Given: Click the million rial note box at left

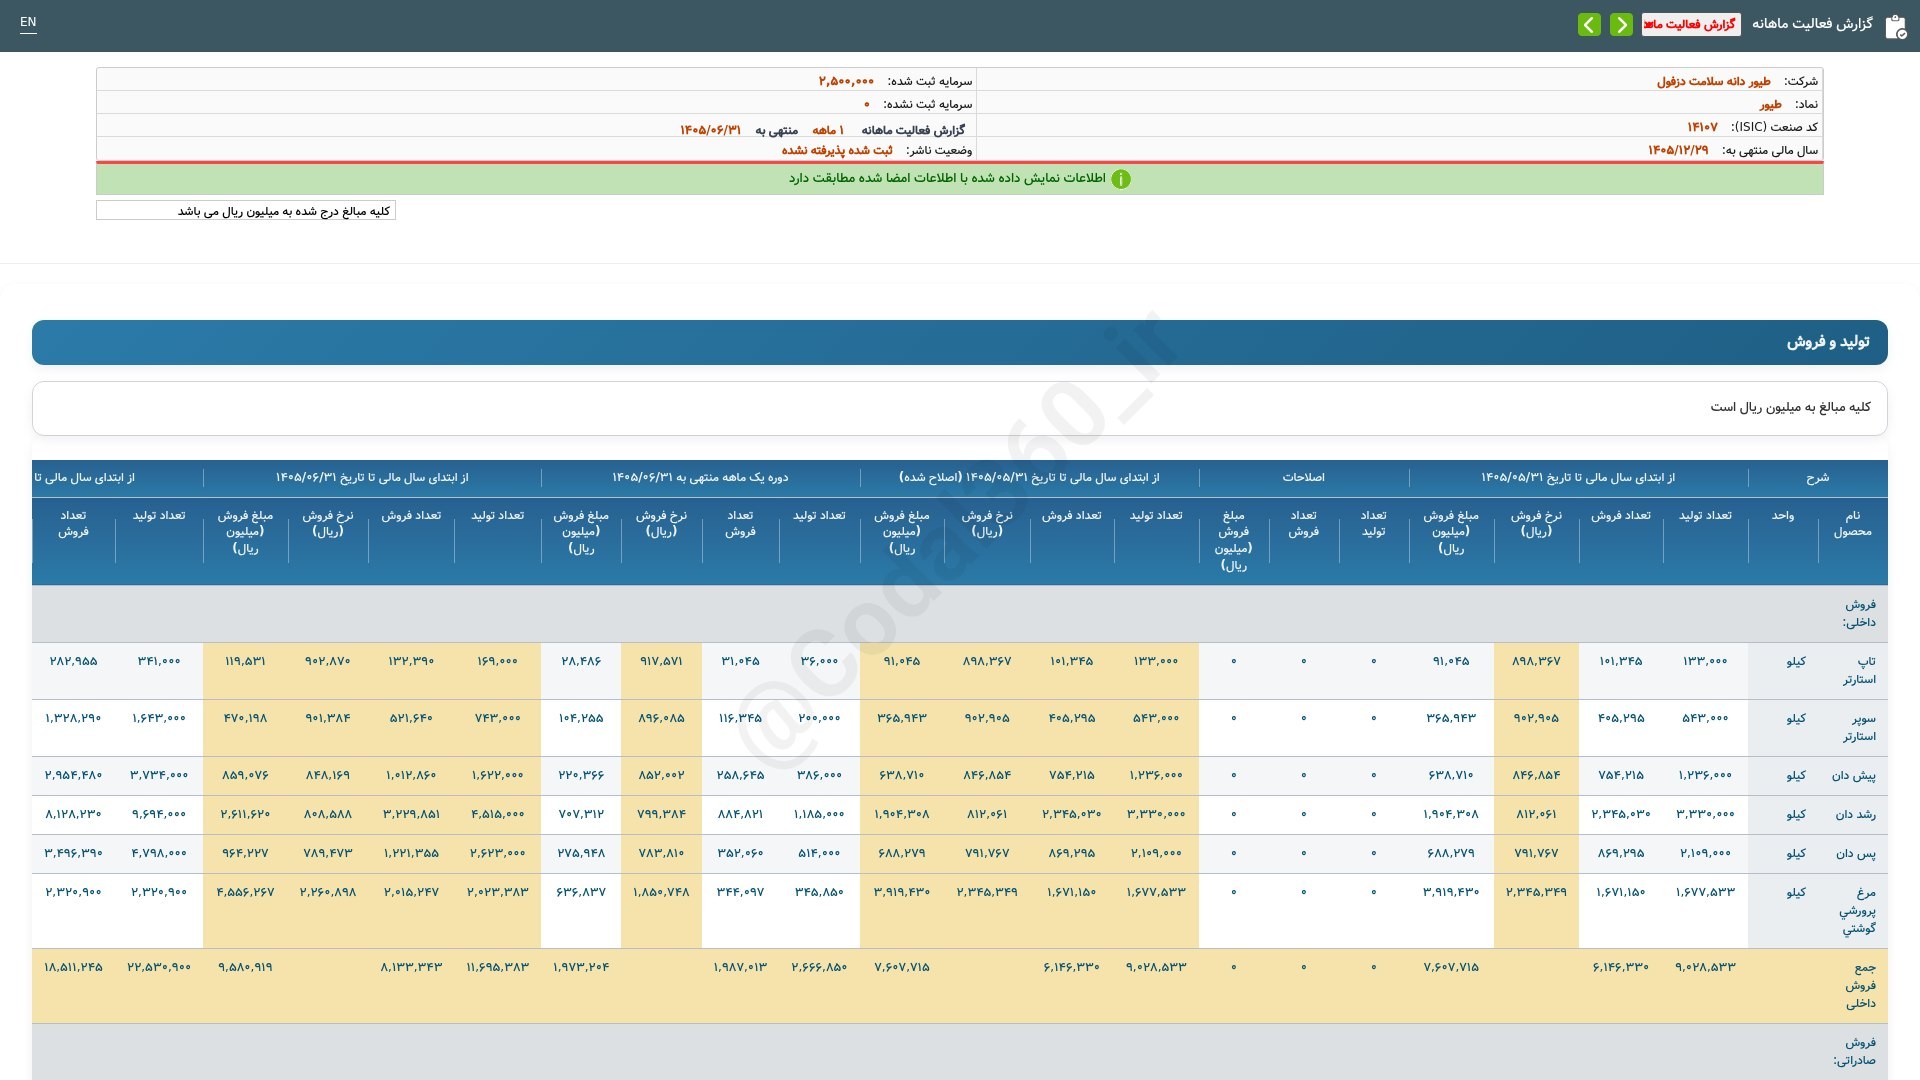Looking at the screenshot, I should point(246,211).
